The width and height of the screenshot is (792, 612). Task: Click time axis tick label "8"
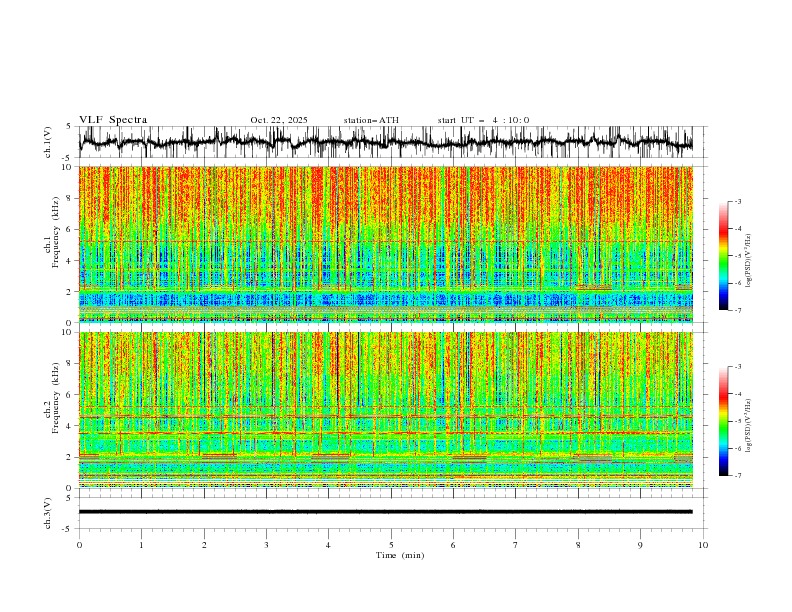pos(578,545)
